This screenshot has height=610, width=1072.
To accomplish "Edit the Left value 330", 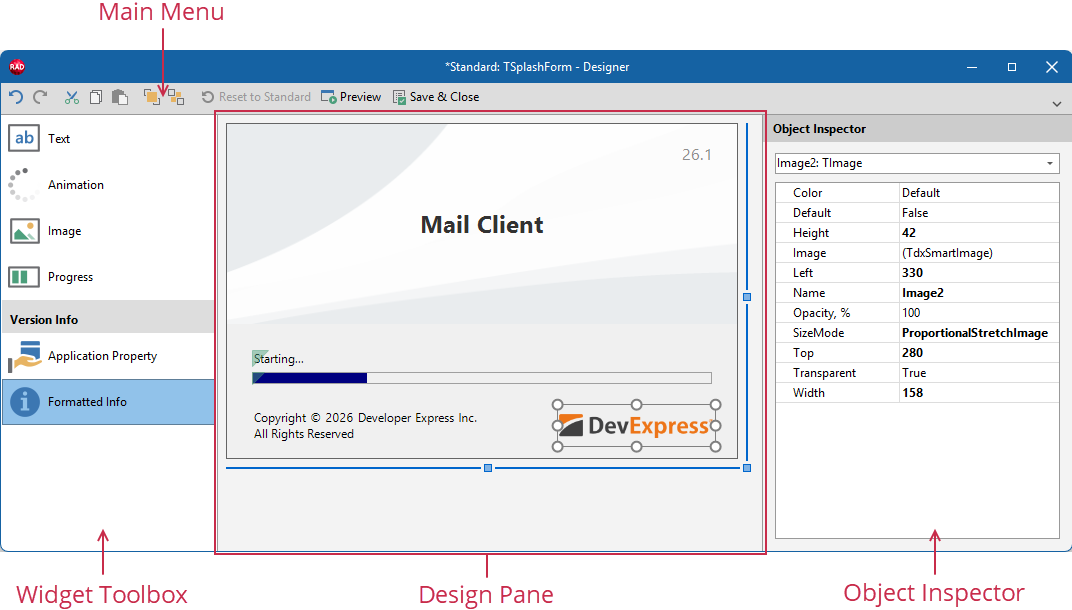I will (978, 273).
